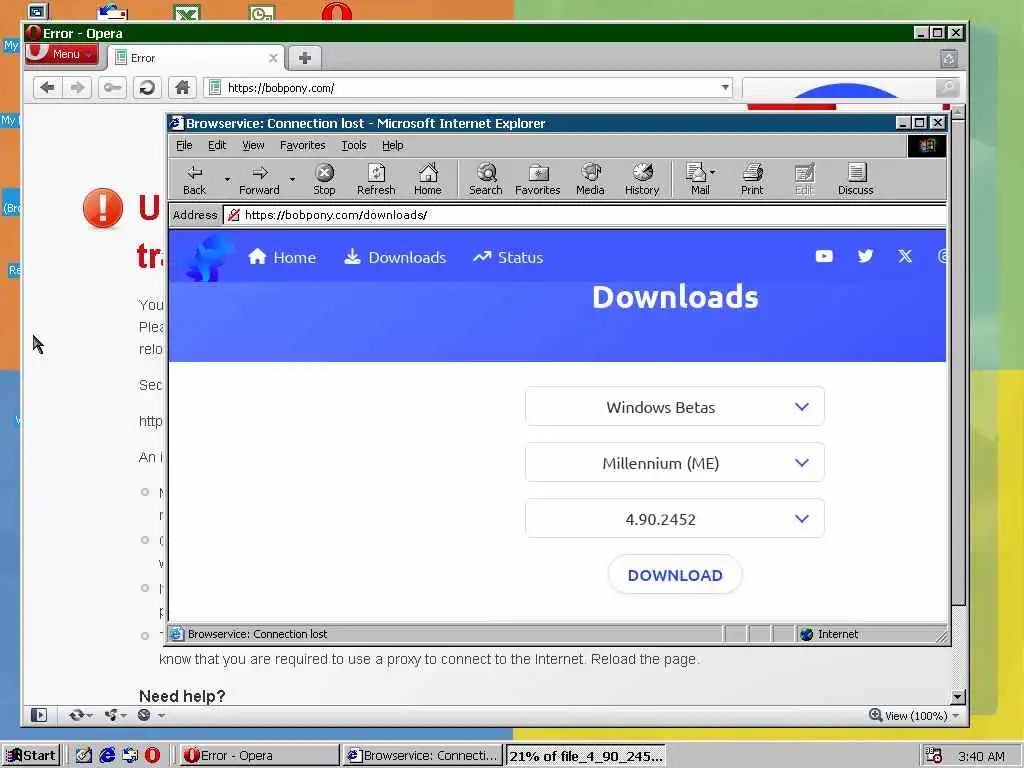Click the Internet Explorer address field
Viewport: 1024px width, 768px height.
click(584, 215)
